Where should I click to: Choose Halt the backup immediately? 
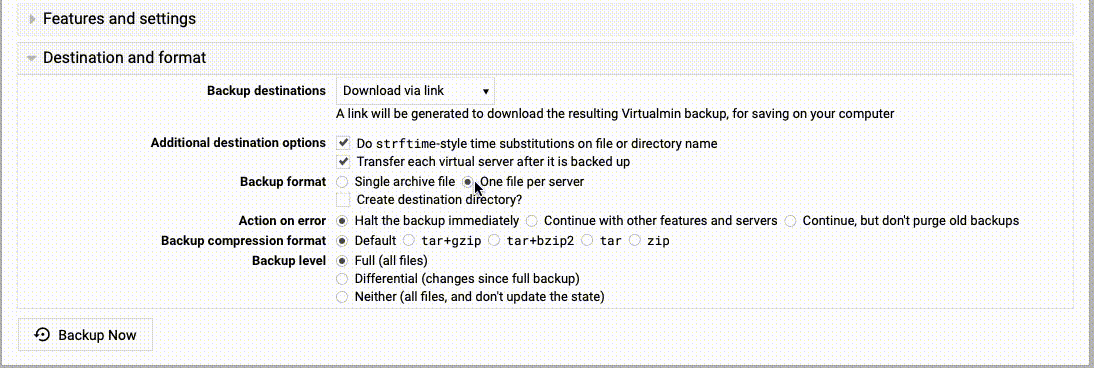tap(343, 221)
